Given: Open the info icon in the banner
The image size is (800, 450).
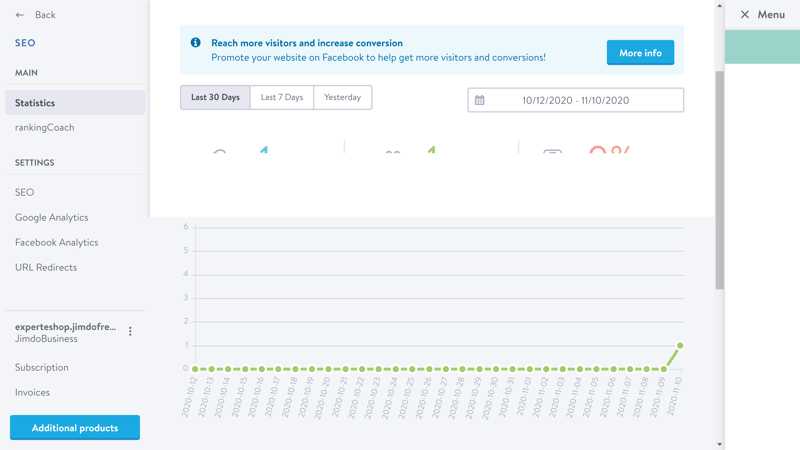Looking at the screenshot, I should 195,42.
